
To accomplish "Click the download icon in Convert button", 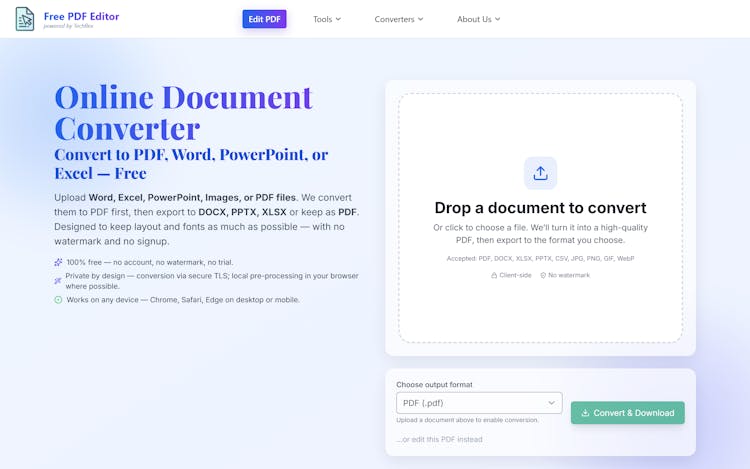I will (x=584, y=413).
